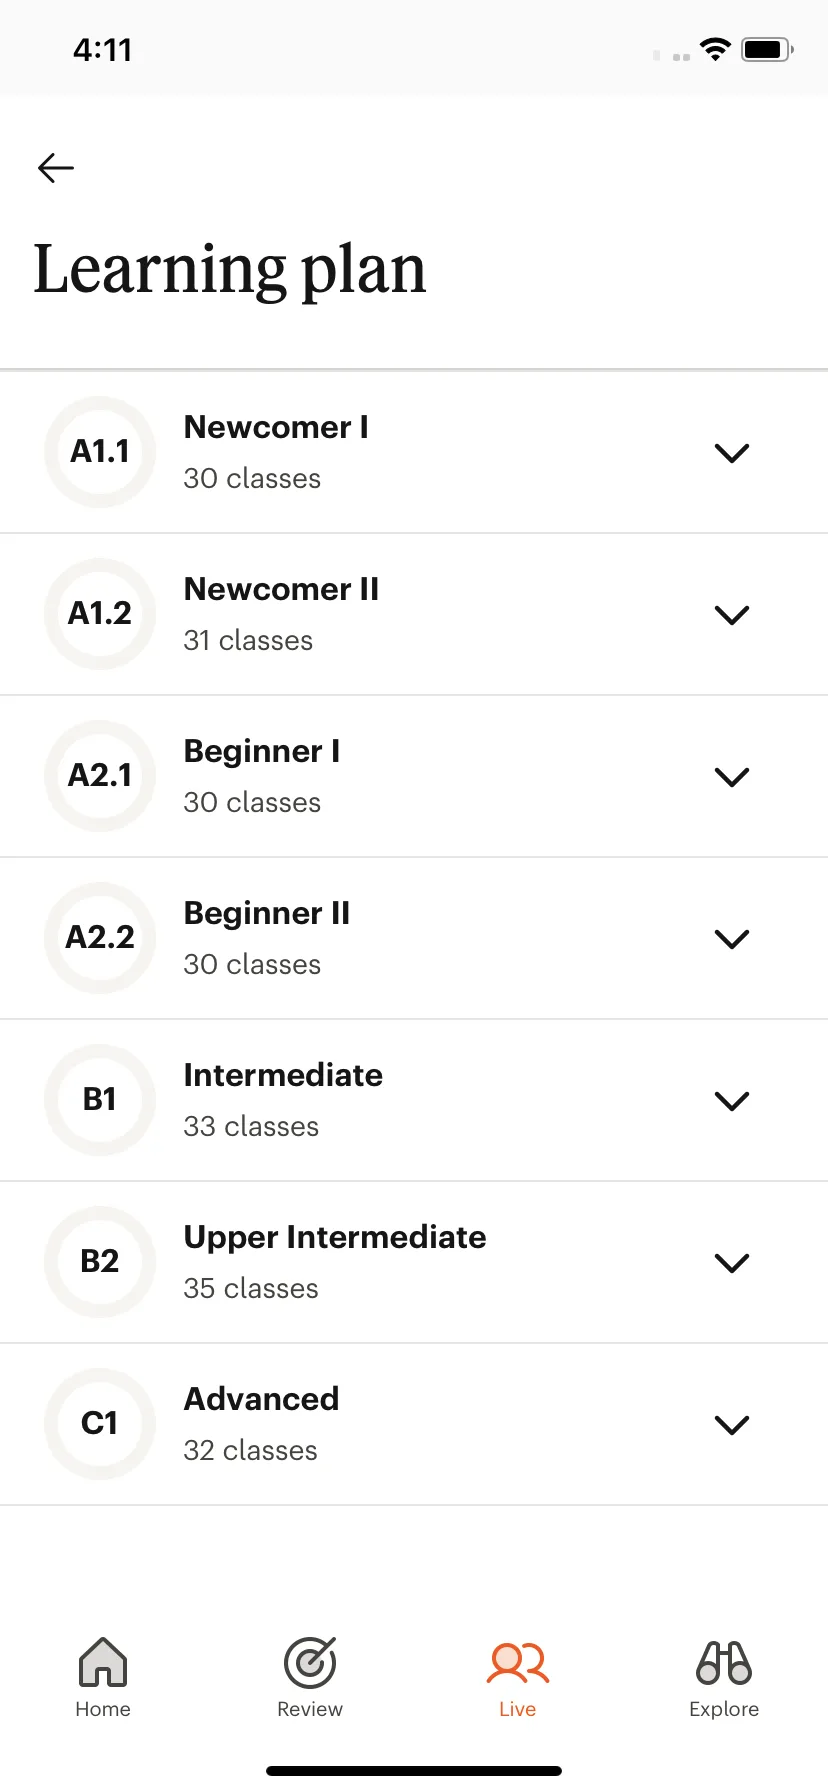The height and width of the screenshot is (1792, 828).
Task: Select the Advanced course title
Action: tap(262, 1399)
